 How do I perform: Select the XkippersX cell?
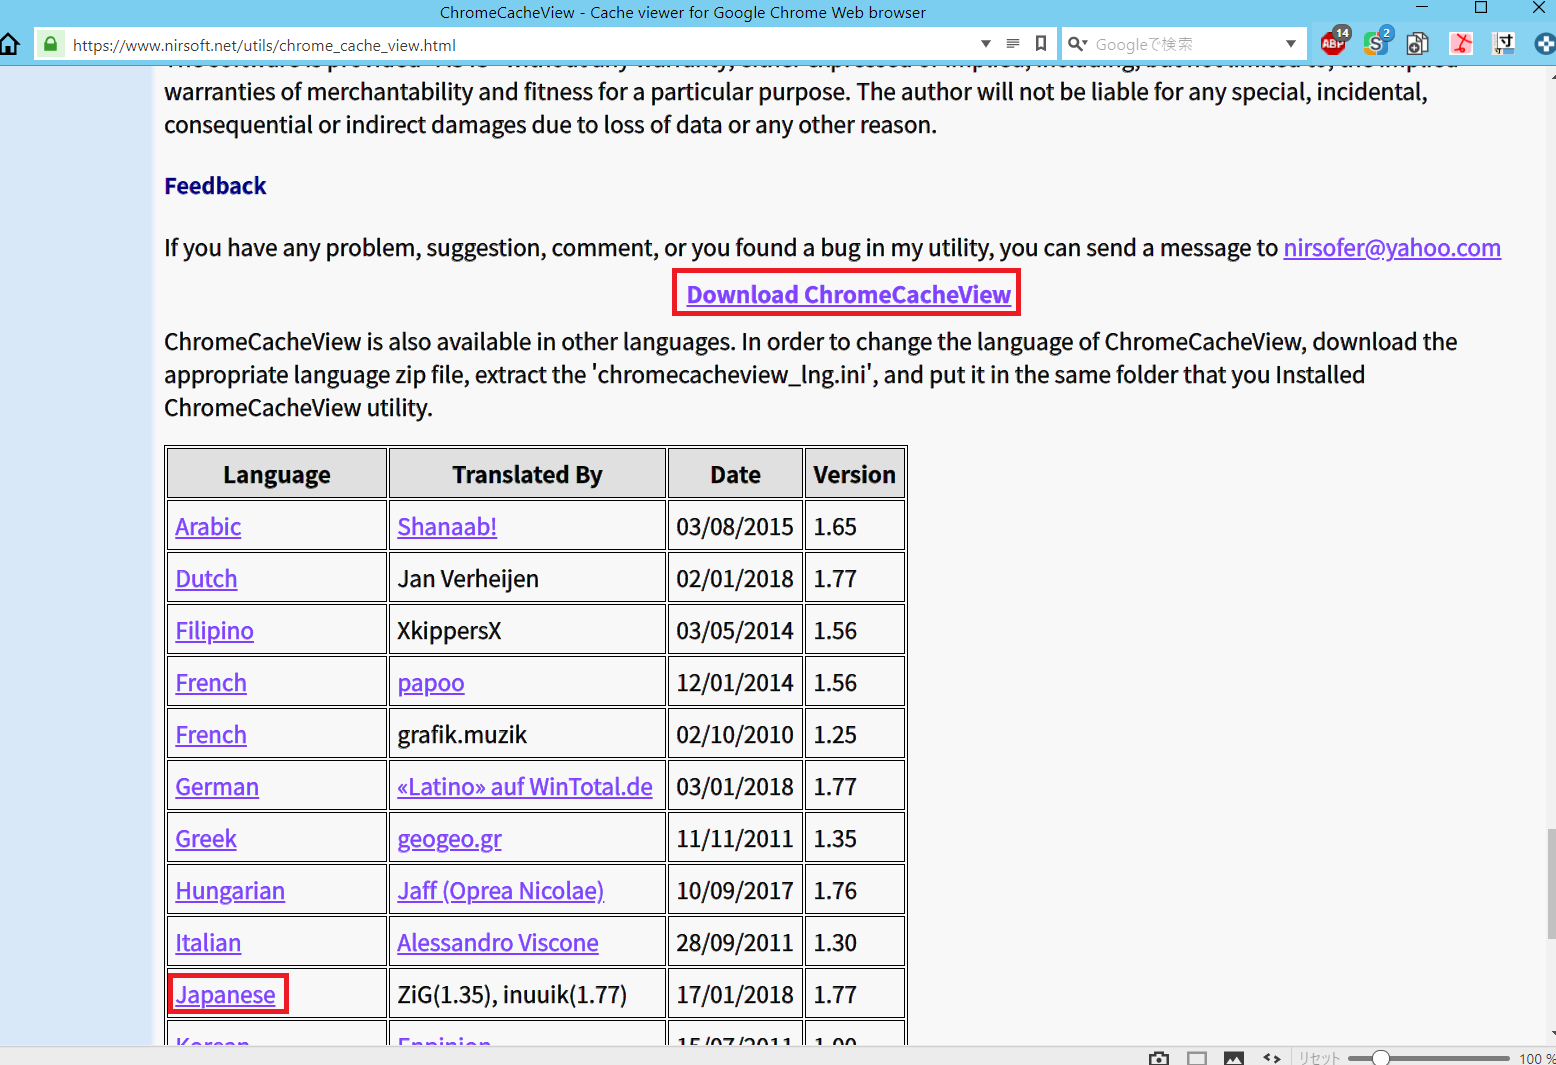click(x=527, y=631)
